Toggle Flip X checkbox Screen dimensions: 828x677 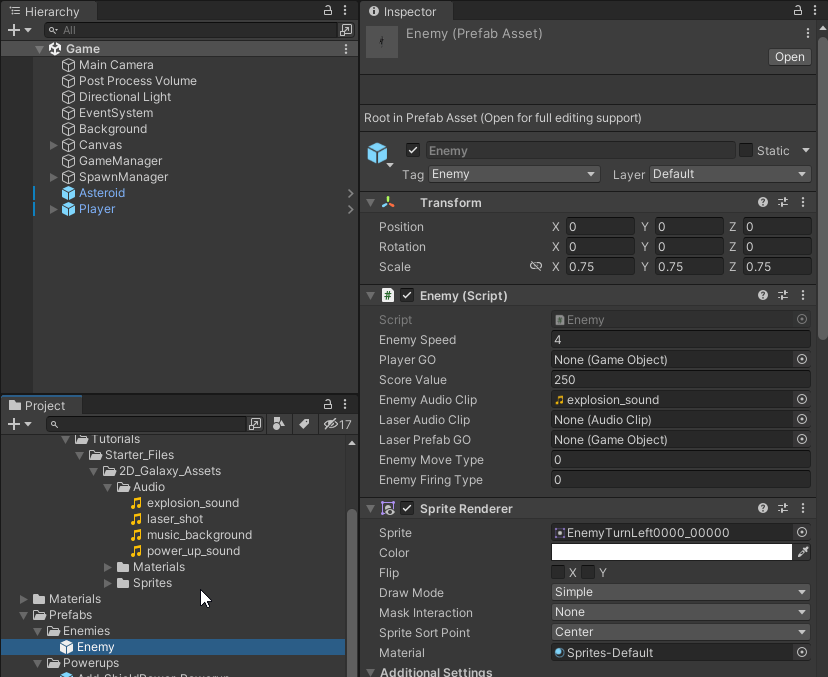point(558,572)
